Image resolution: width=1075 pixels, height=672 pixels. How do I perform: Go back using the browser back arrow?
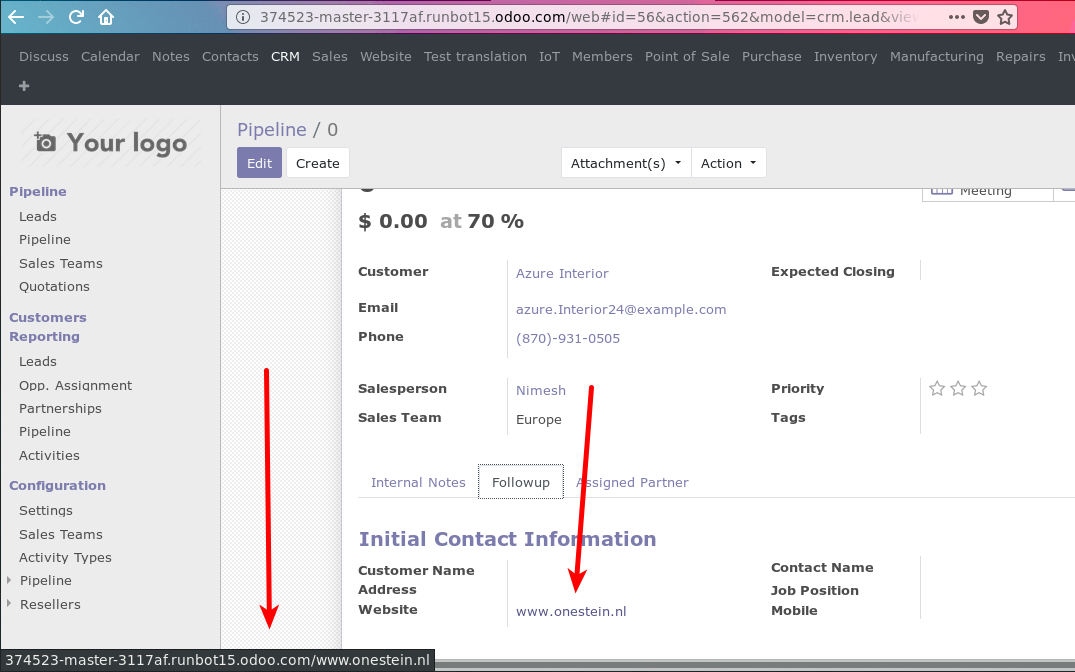[x=15, y=16]
